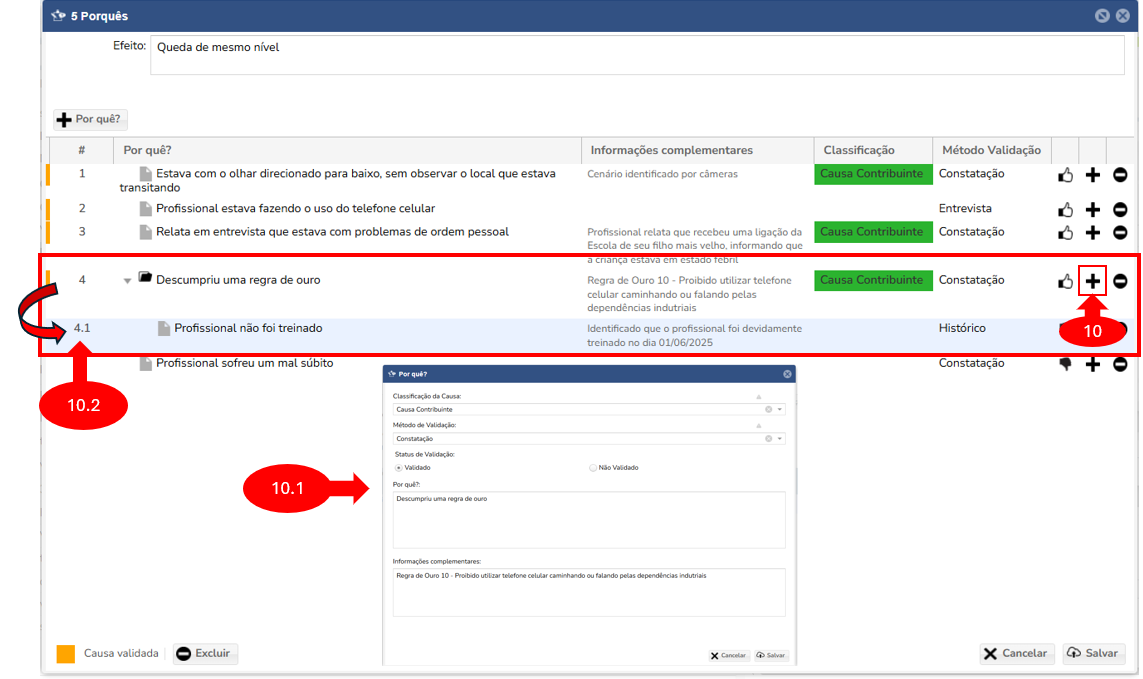Collapse the row 4 tree arrow
The height and width of the screenshot is (679, 1143).
click(127, 281)
